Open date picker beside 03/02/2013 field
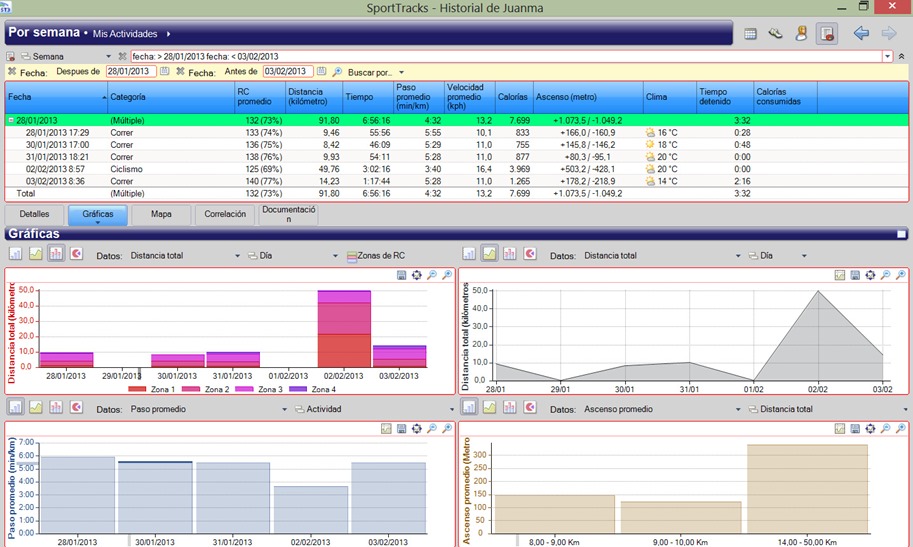913x547 pixels. click(x=321, y=71)
